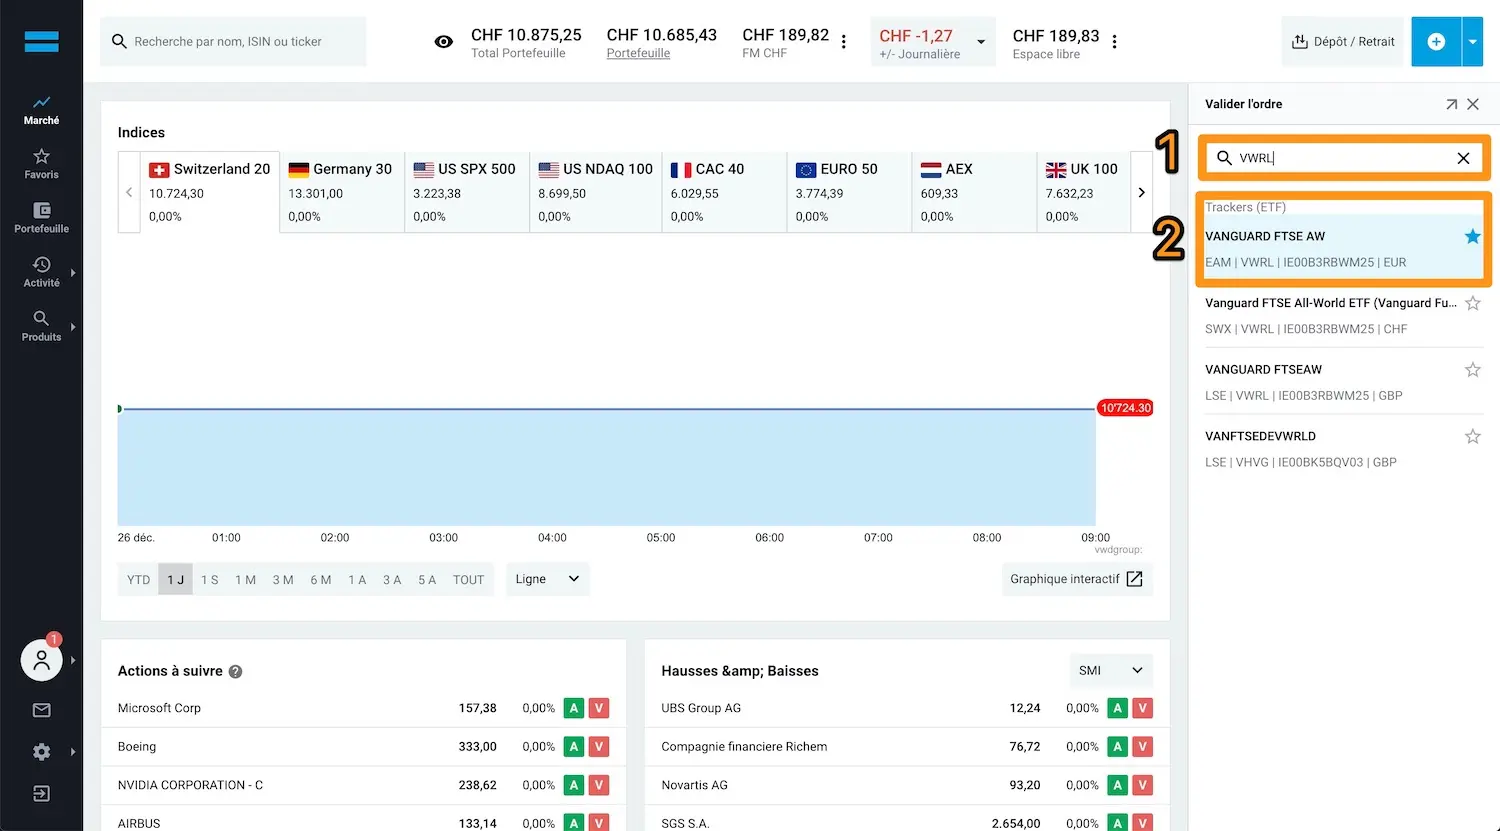Toggle portfolio values visibility with the eye icon
1500x831 pixels.
coord(443,41)
